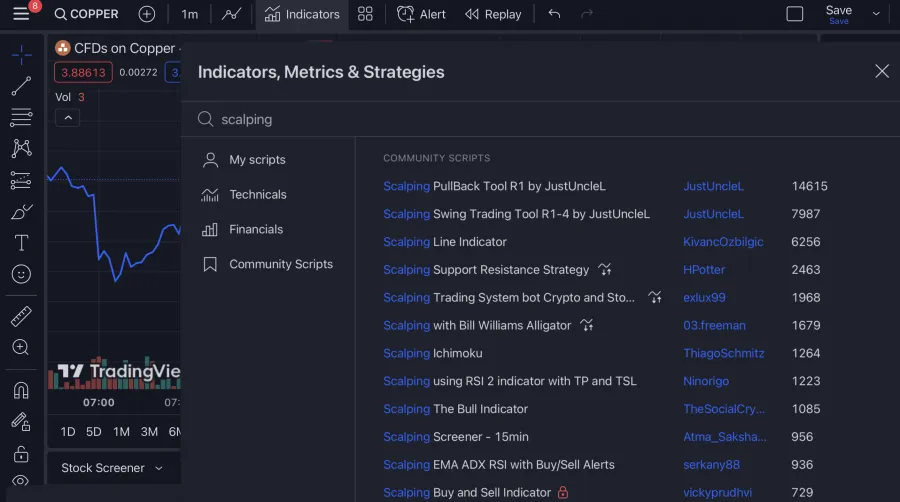This screenshot has width=900, height=502.
Task: Open the Community Scripts category
Action: (280, 265)
